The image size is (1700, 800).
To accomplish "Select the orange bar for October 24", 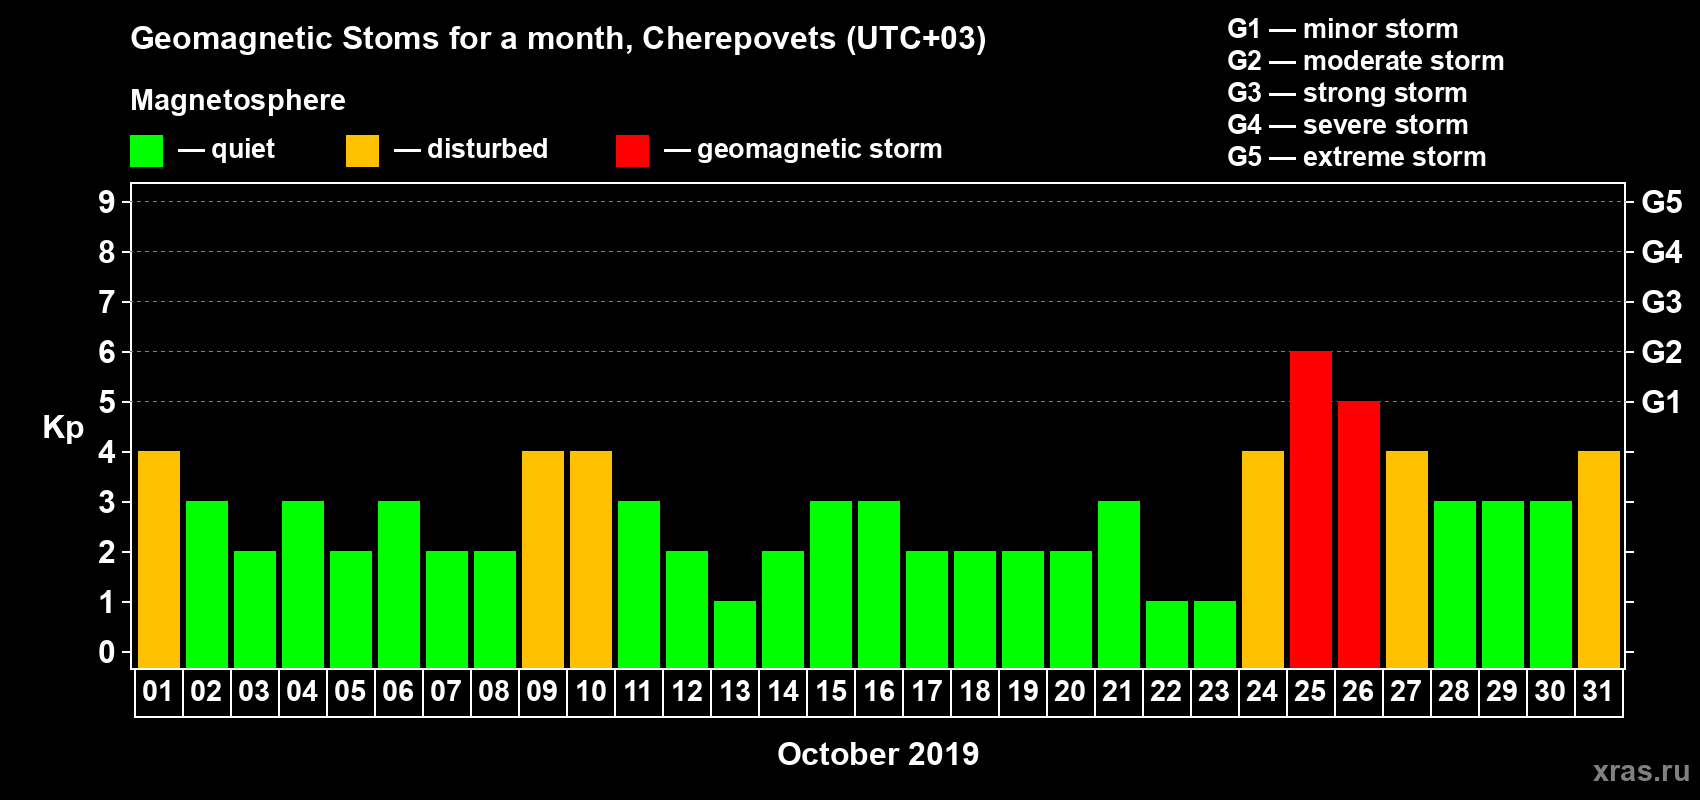I will 1262,560.
